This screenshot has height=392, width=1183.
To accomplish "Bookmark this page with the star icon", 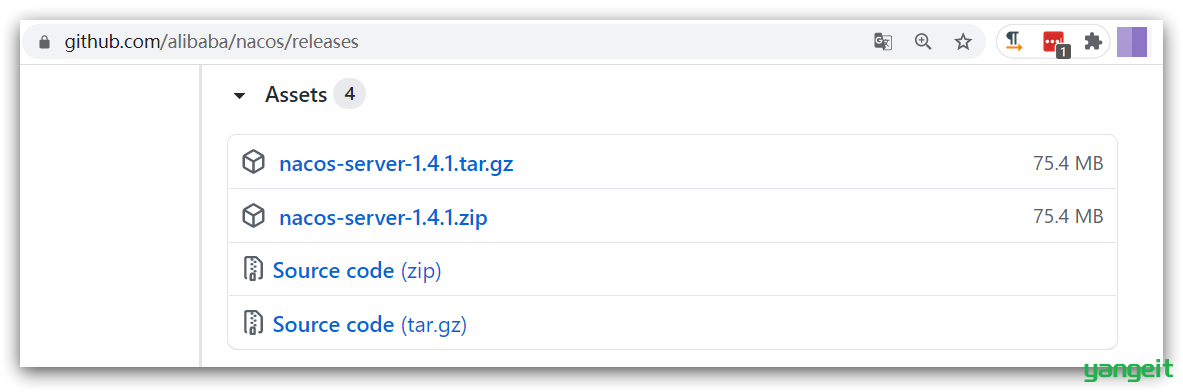I will point(963,41).
